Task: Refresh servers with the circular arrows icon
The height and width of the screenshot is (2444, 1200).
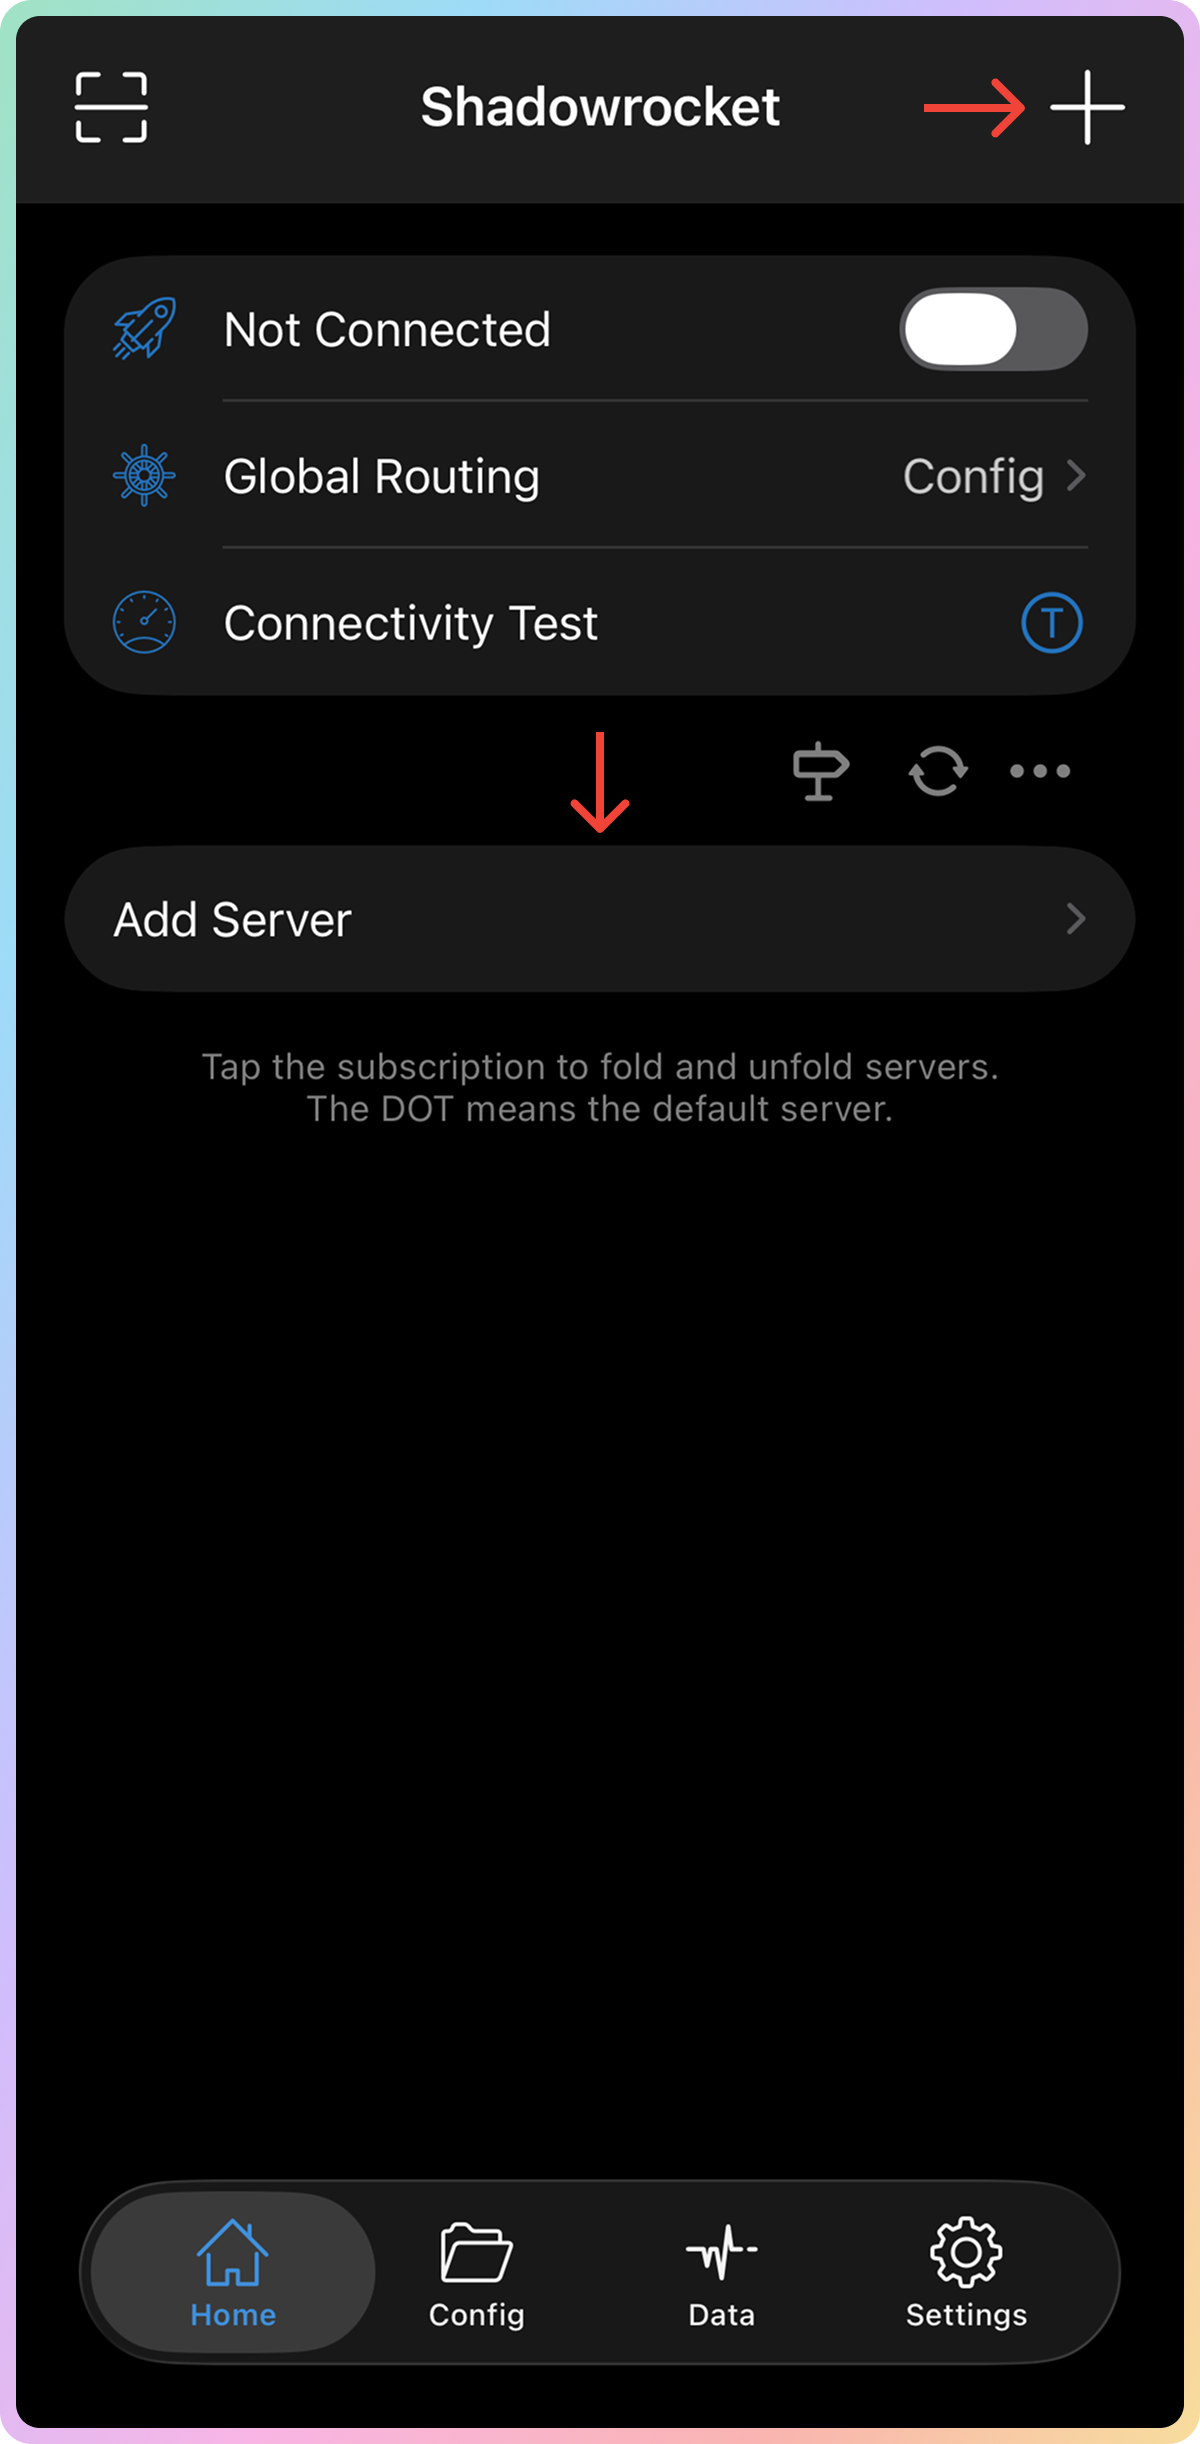Action: click(937, 771)
